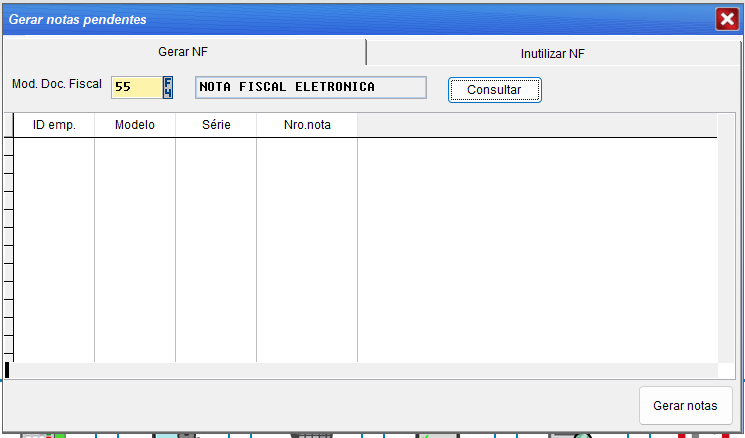The image size is (745, 438).
Task: Click the NOTA FISCAL ELETRONICA description field
Action: (x=311, y=87)
